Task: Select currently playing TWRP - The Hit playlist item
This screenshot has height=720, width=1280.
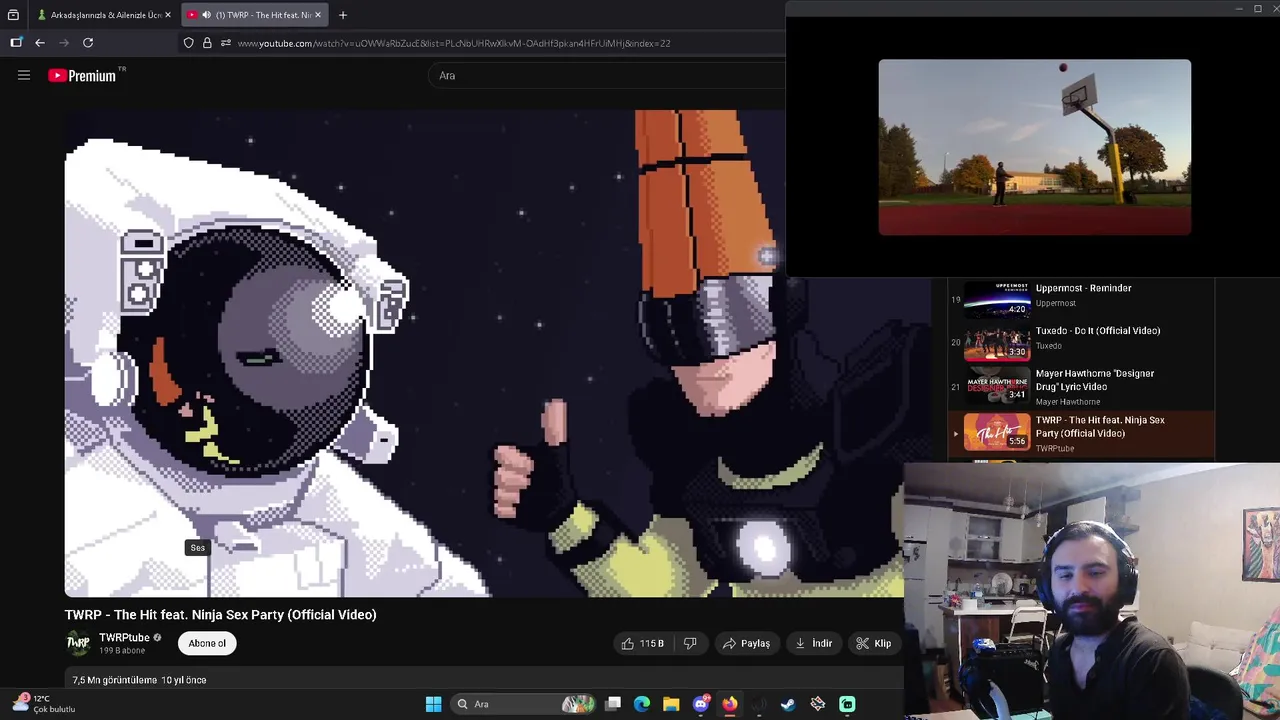Action: 1080,433
